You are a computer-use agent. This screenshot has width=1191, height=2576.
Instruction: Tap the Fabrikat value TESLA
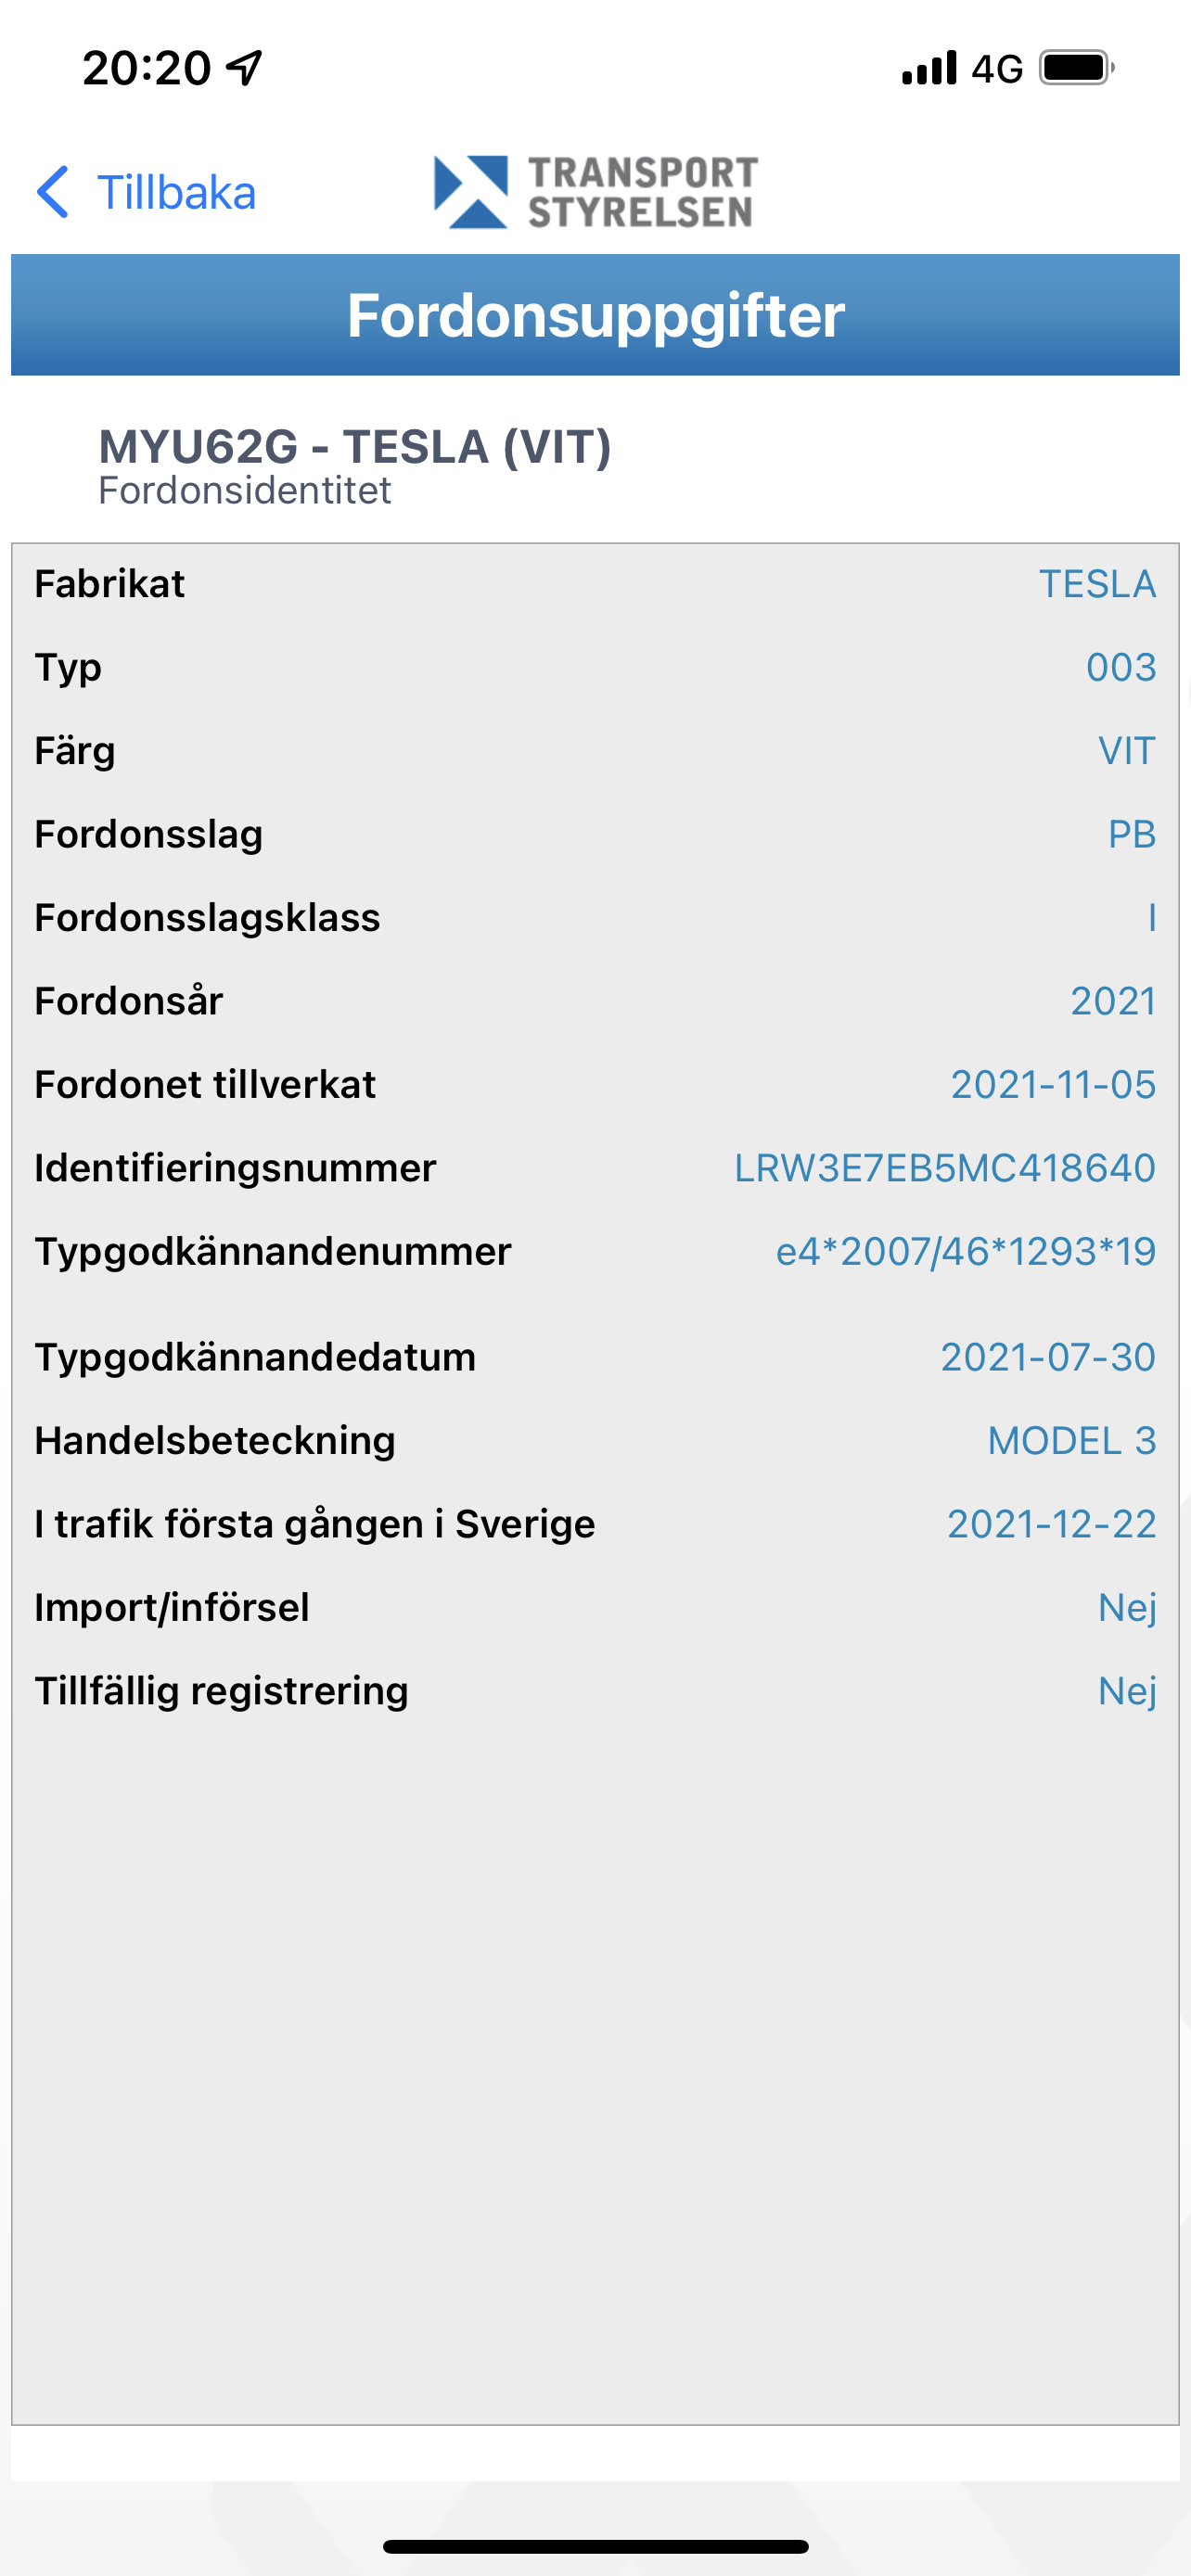(x=1097, y=584)
